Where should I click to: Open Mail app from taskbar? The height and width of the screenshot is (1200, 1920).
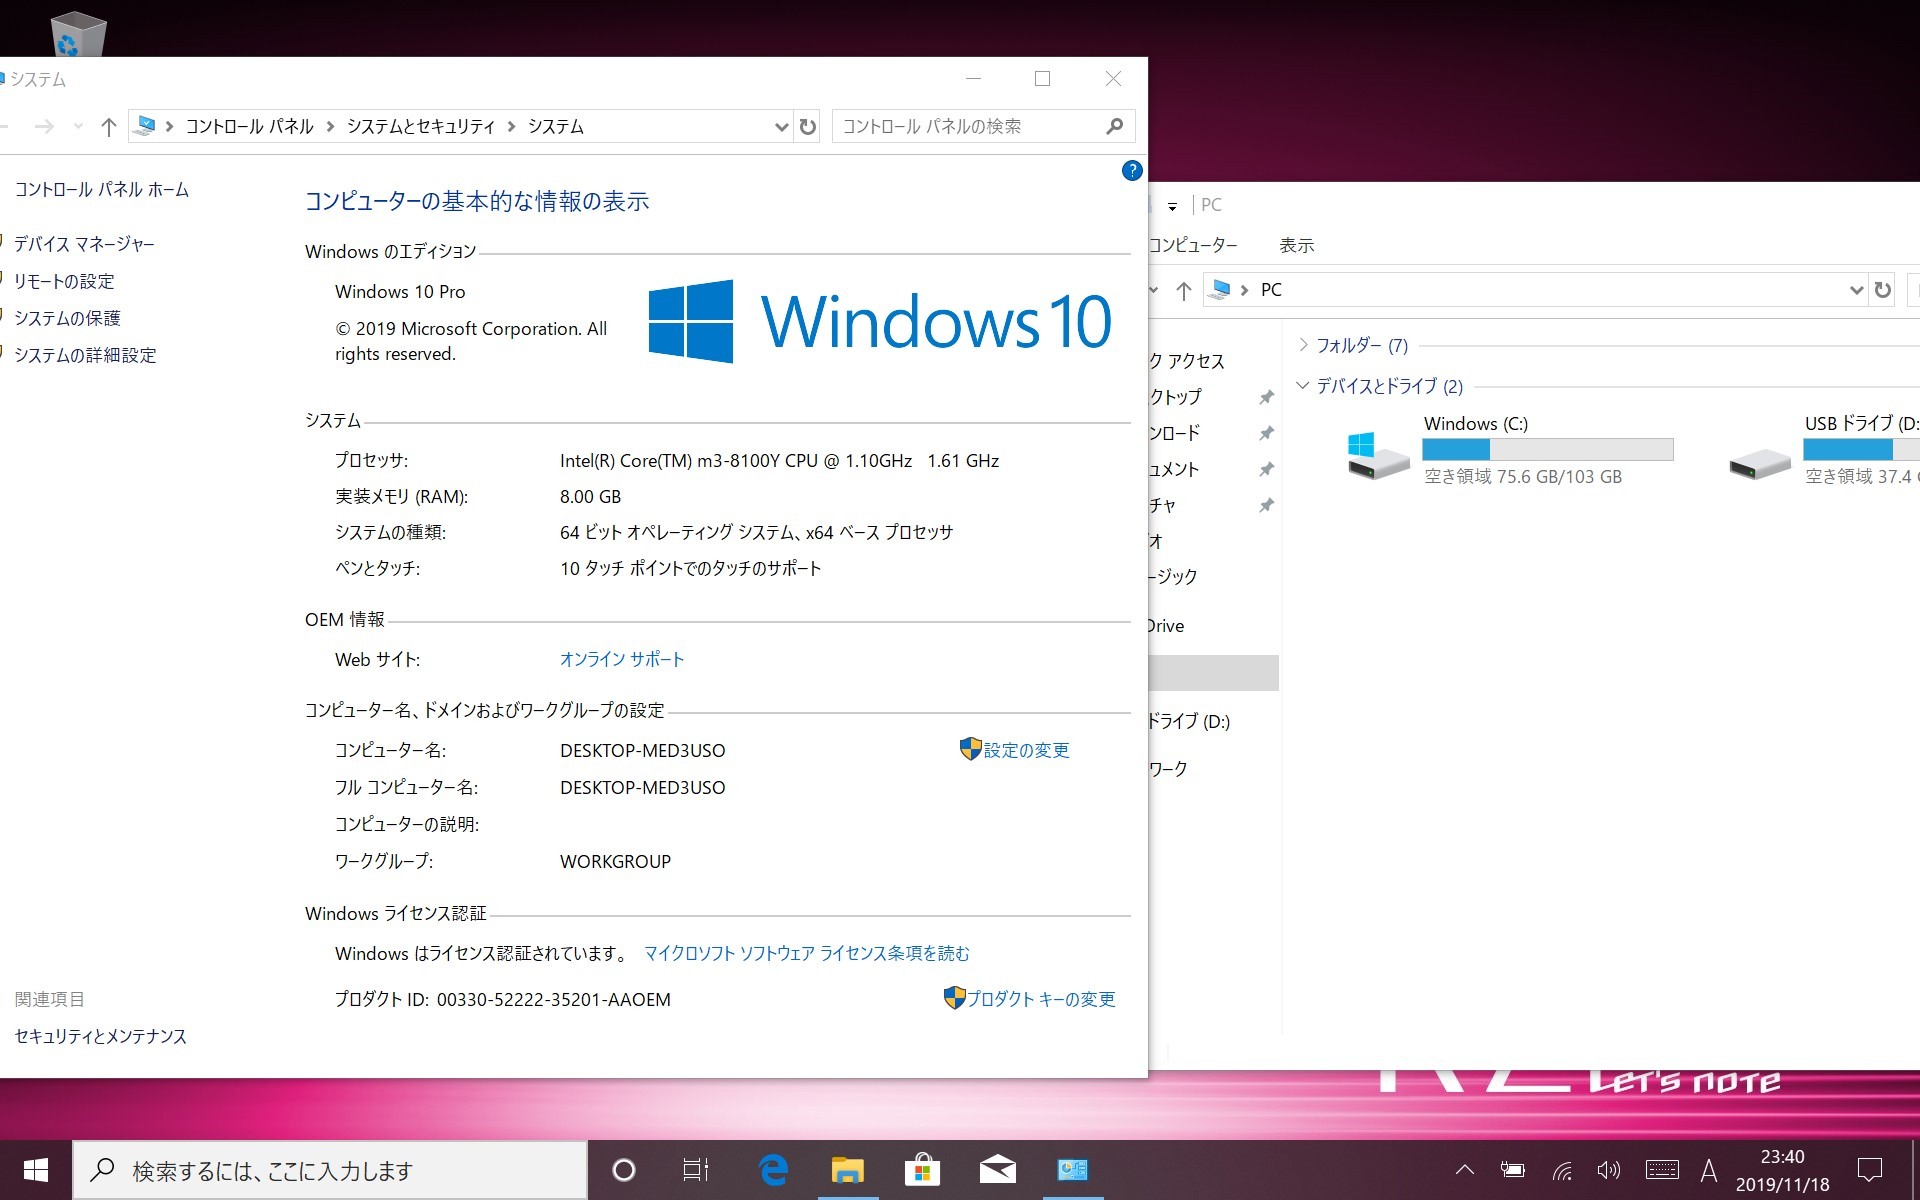point(997,1169)
